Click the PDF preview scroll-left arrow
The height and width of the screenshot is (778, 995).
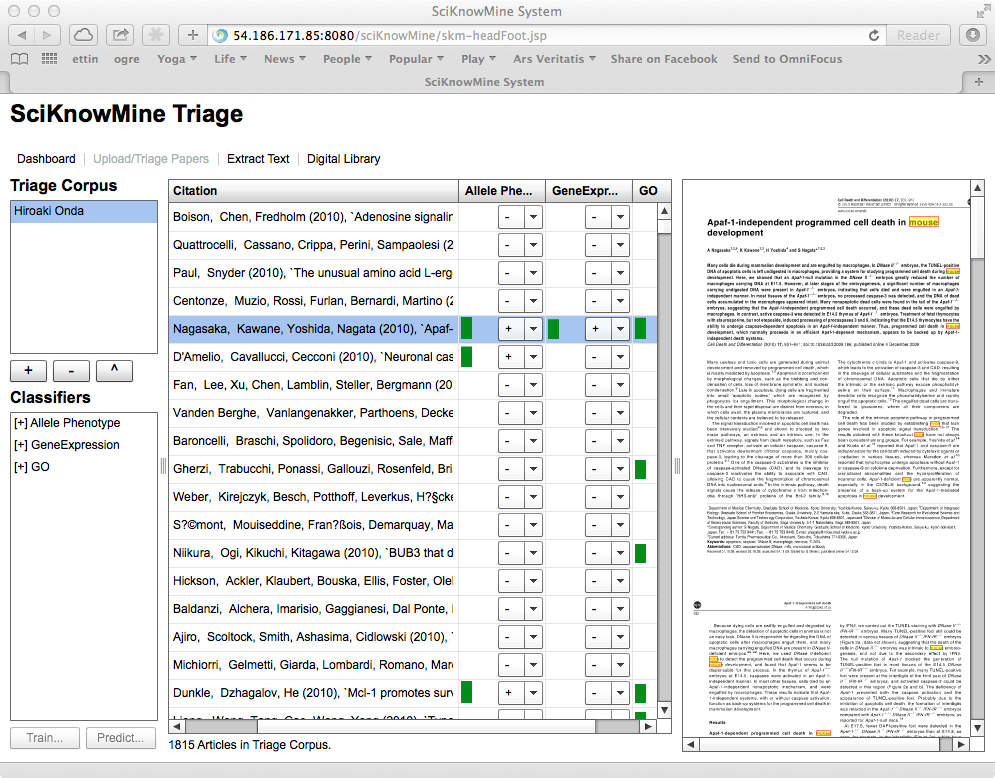pos(691,744)
